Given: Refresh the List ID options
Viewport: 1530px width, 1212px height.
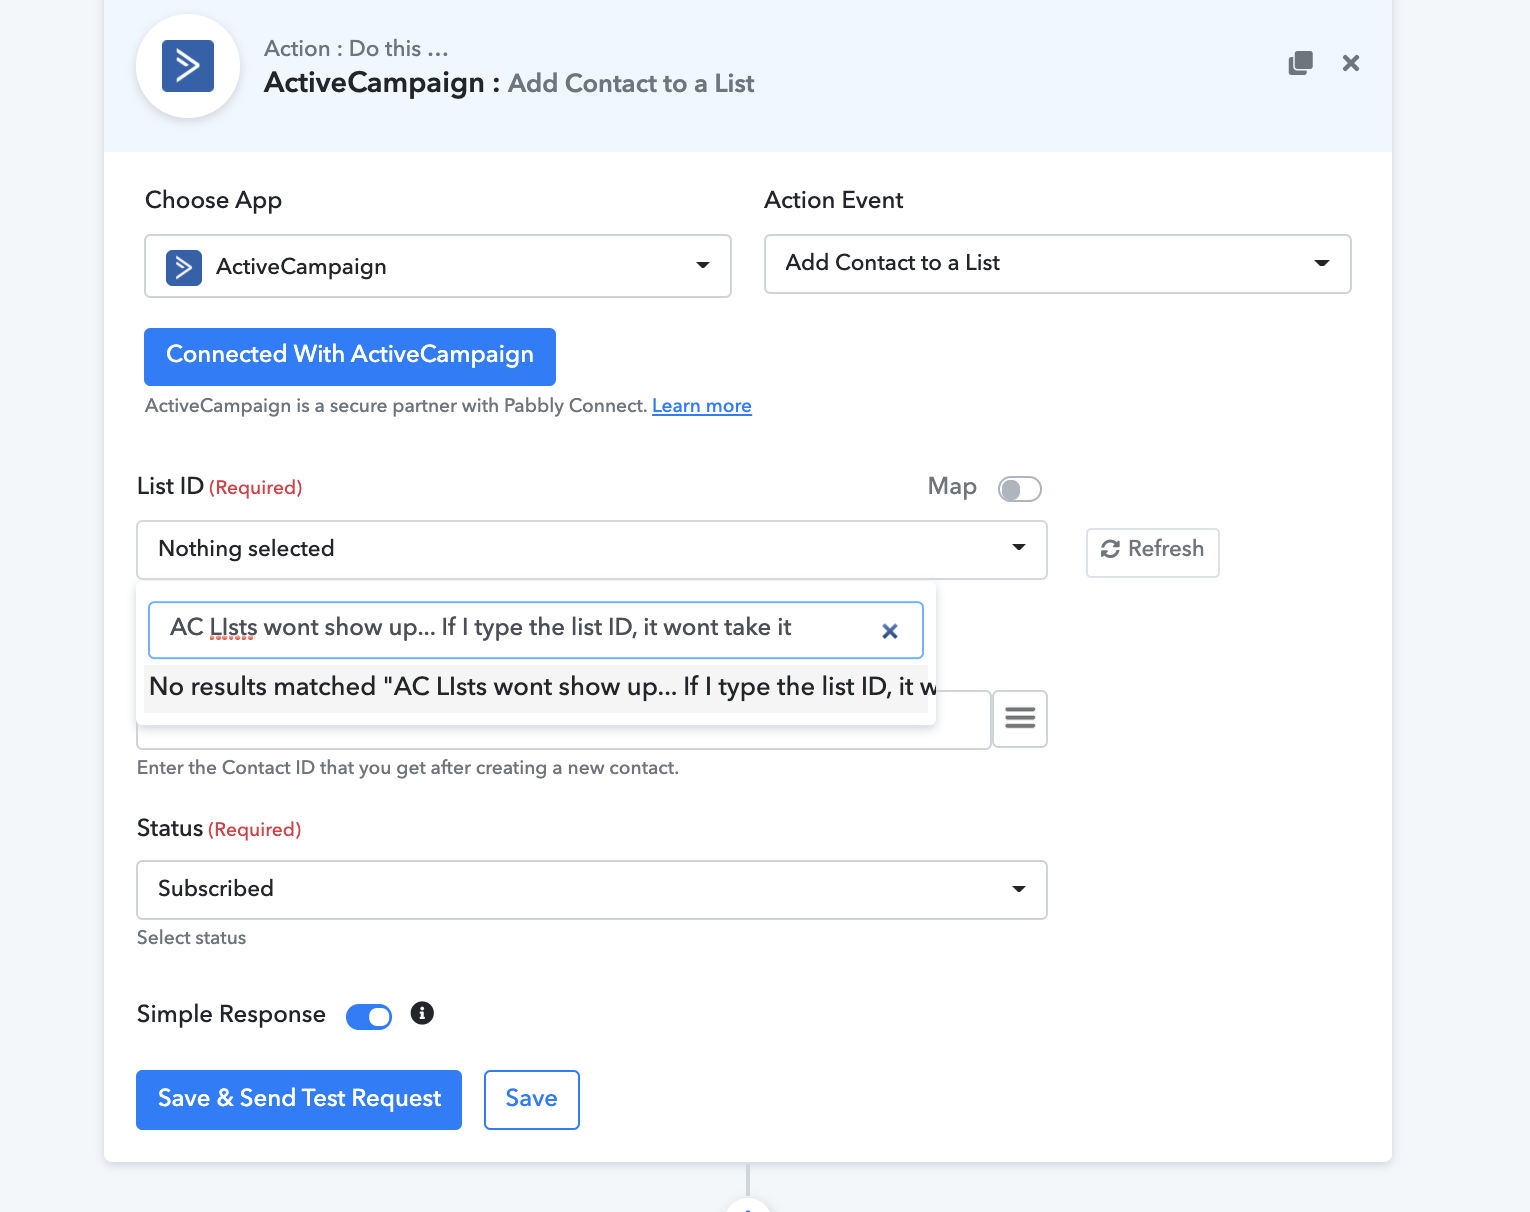Looking at the screenshot, I should pyautogui.click(x=1153, y=552).
